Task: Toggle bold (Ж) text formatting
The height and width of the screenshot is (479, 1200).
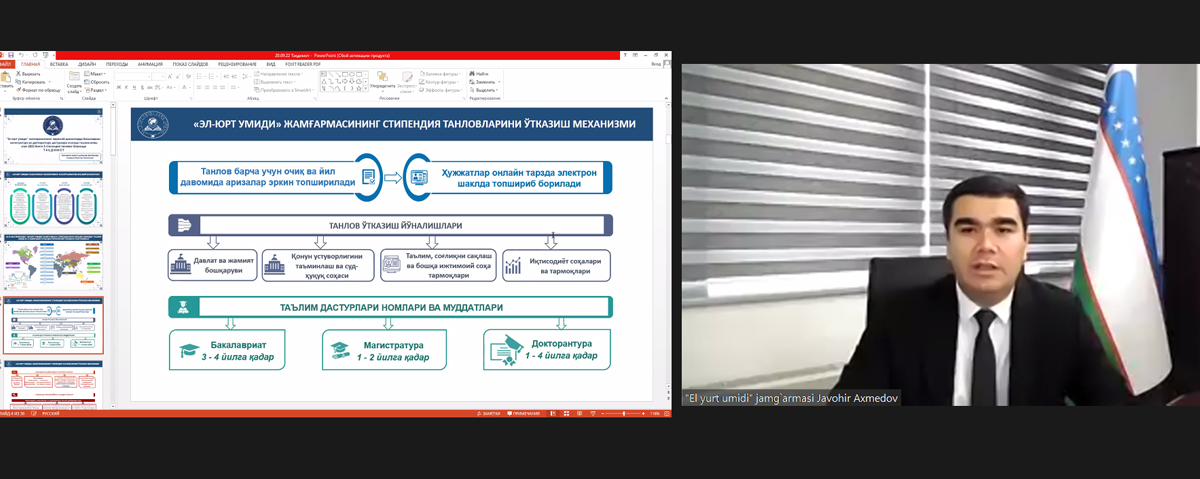Action: 119,89
